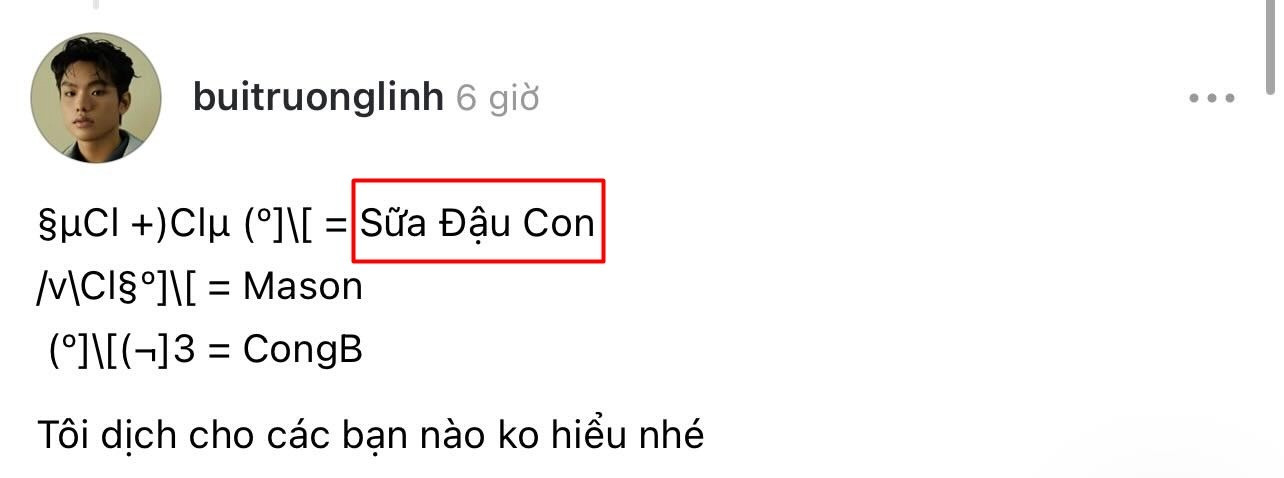Image resolution: width=1284 pixels, height=478 pixels.
Task: Click the highlighted "Sữa Đậu Con" text
Action: [x=478, y=223]
